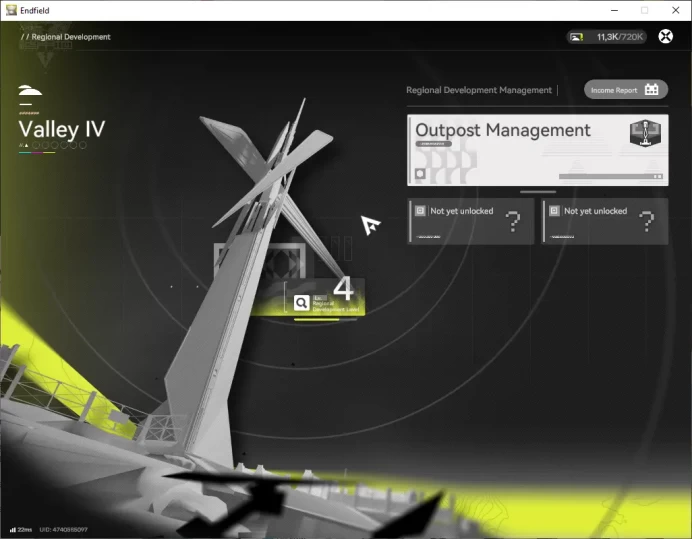Open the Income Report button

[625, 90]
